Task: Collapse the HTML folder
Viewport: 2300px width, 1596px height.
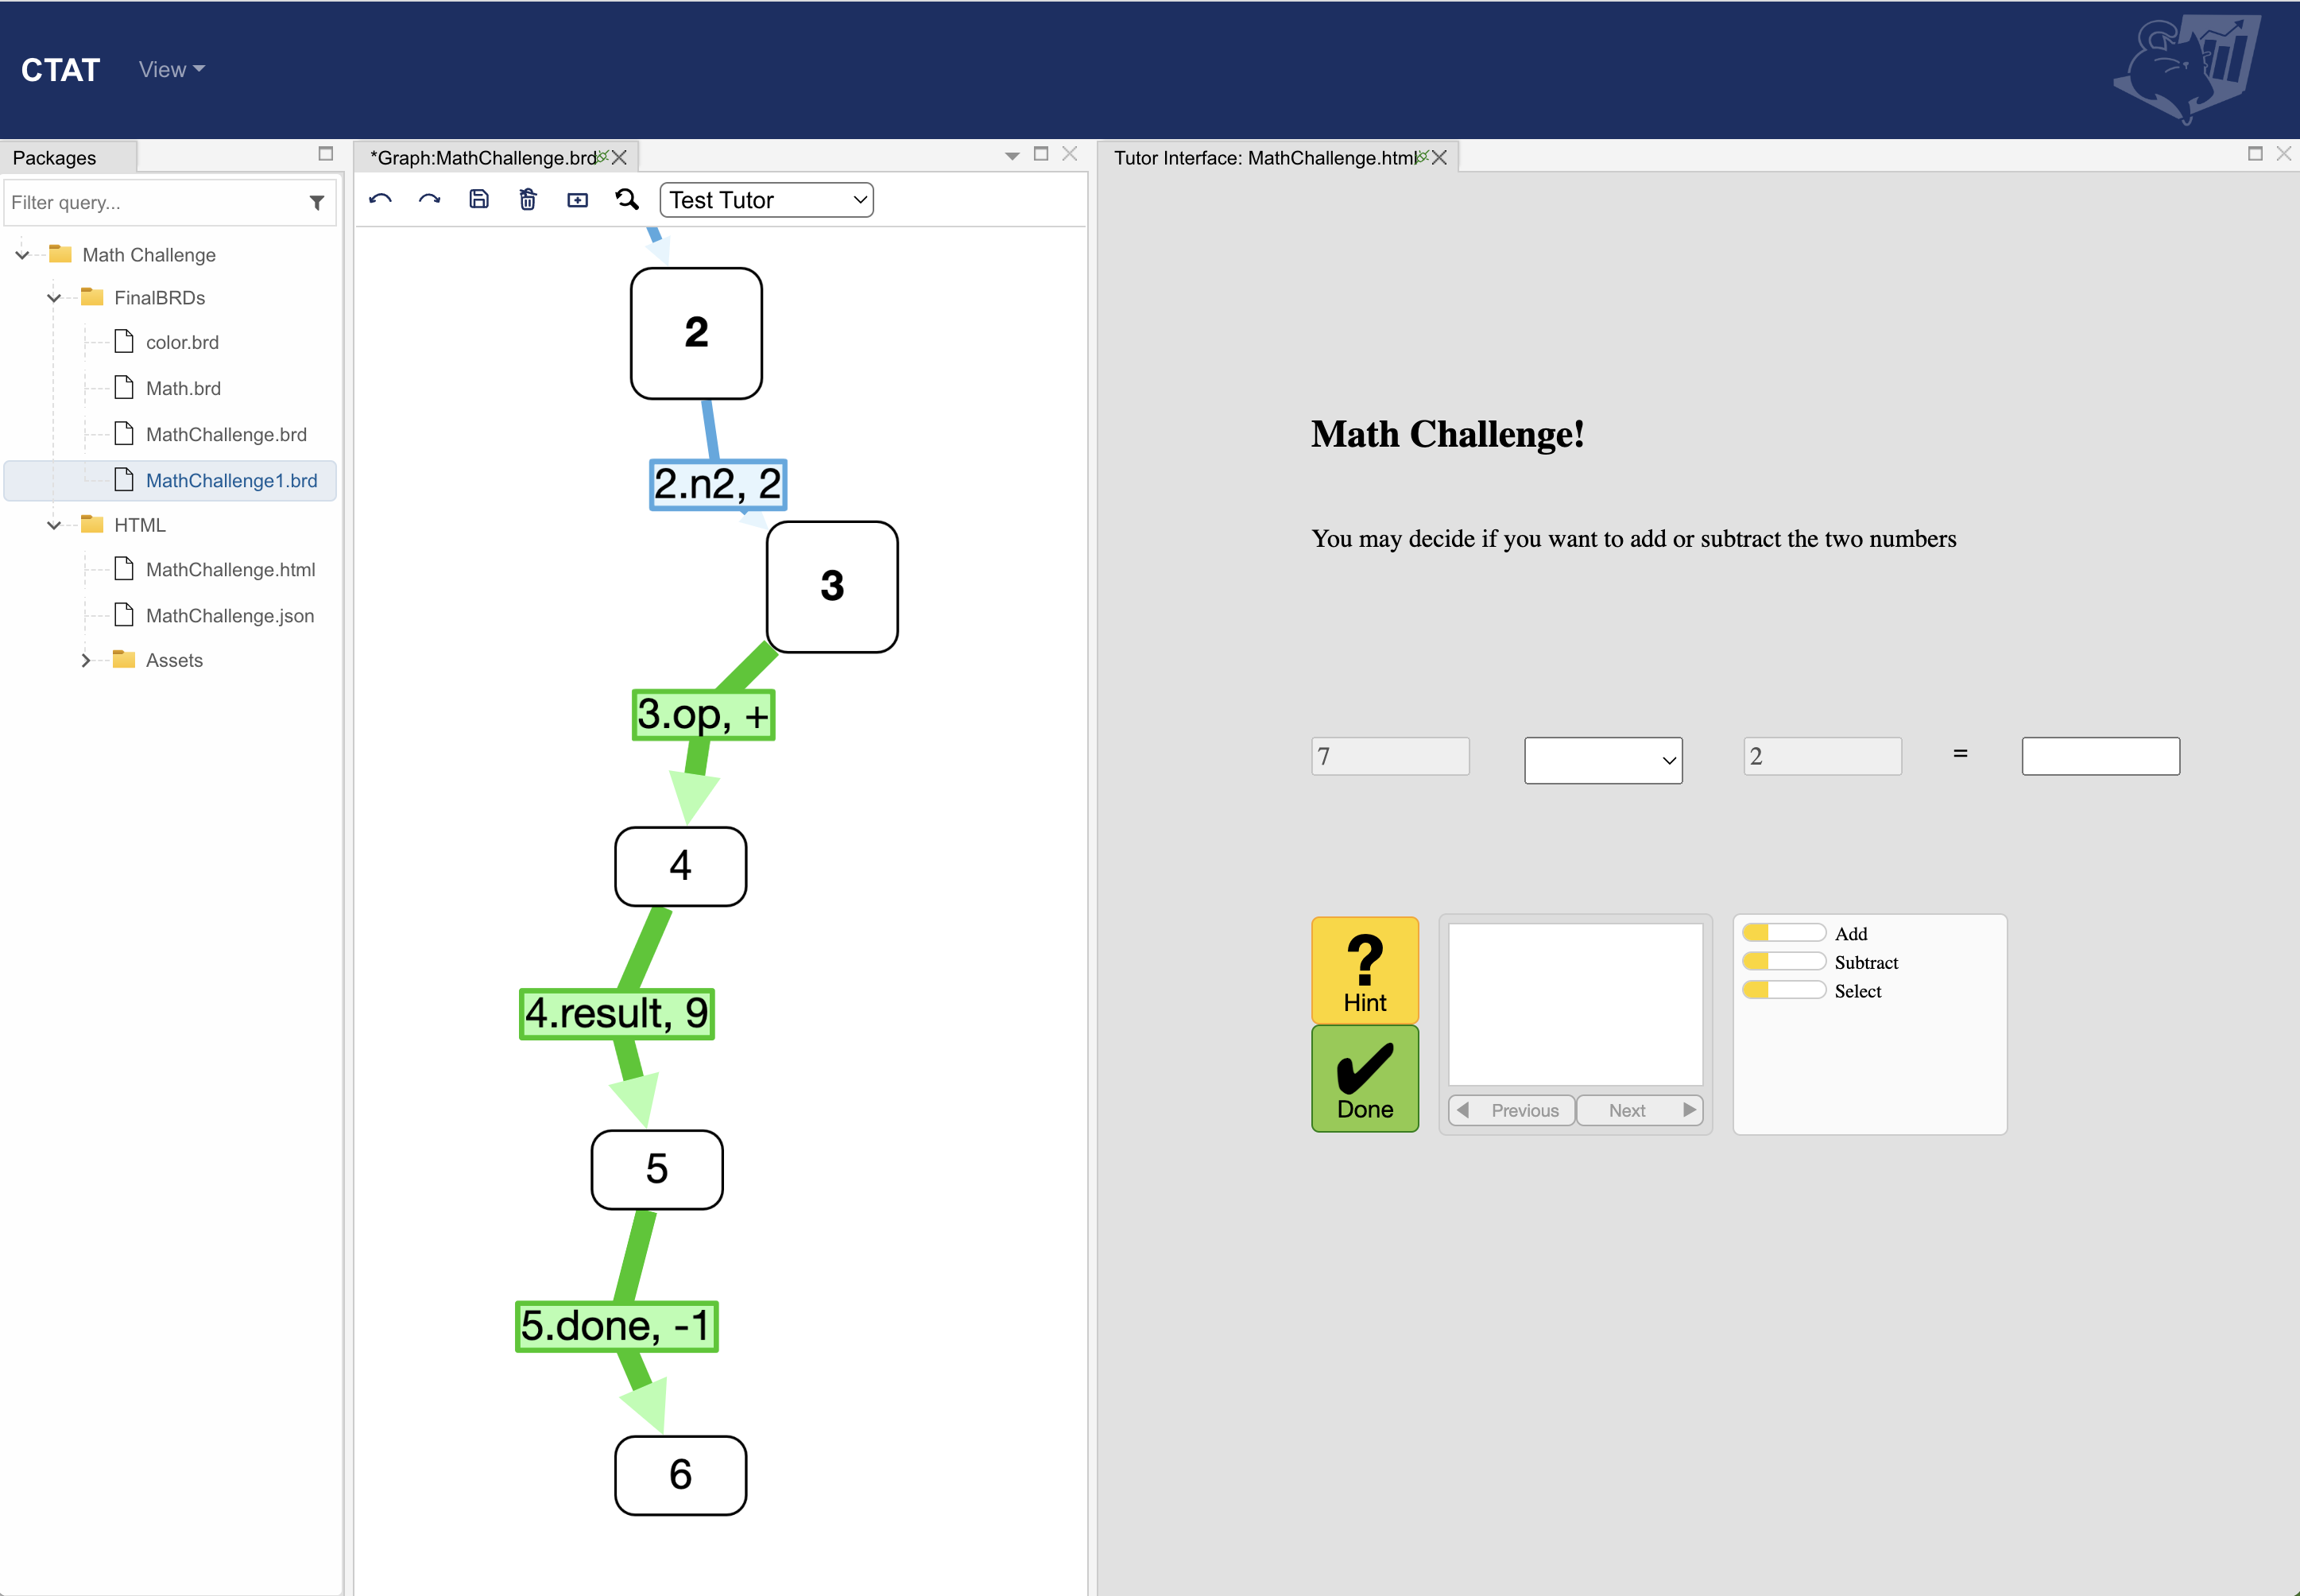Action: [x=54, y=525]
